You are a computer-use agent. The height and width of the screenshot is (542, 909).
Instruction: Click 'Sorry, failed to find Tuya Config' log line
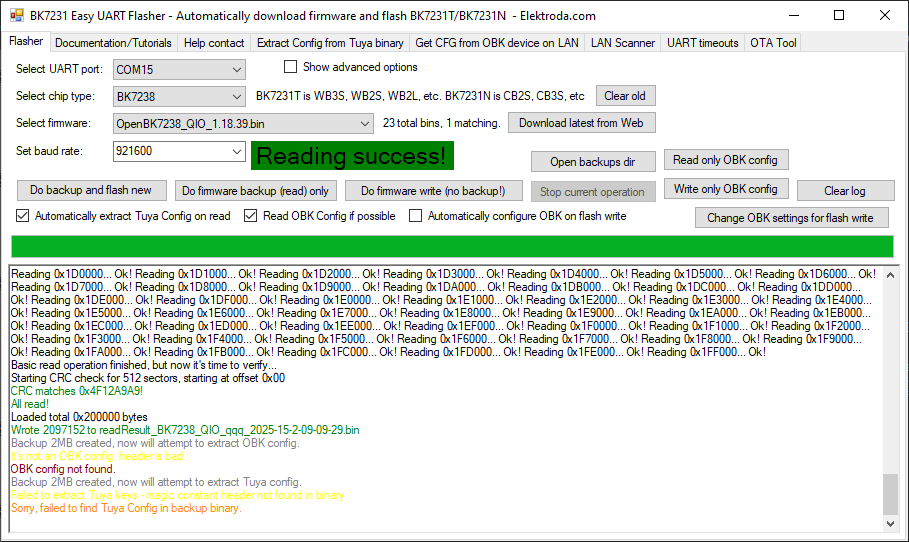(126, 508)
